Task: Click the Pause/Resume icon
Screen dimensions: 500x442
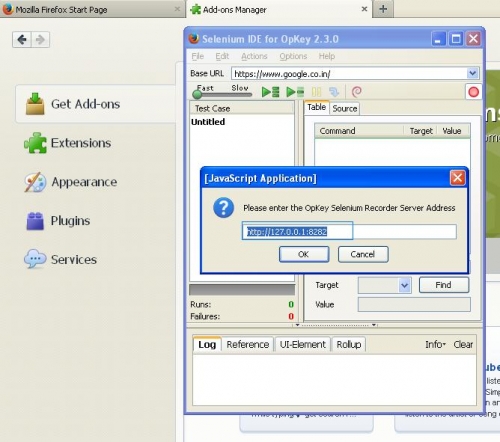Action: [x=316, y=92]
